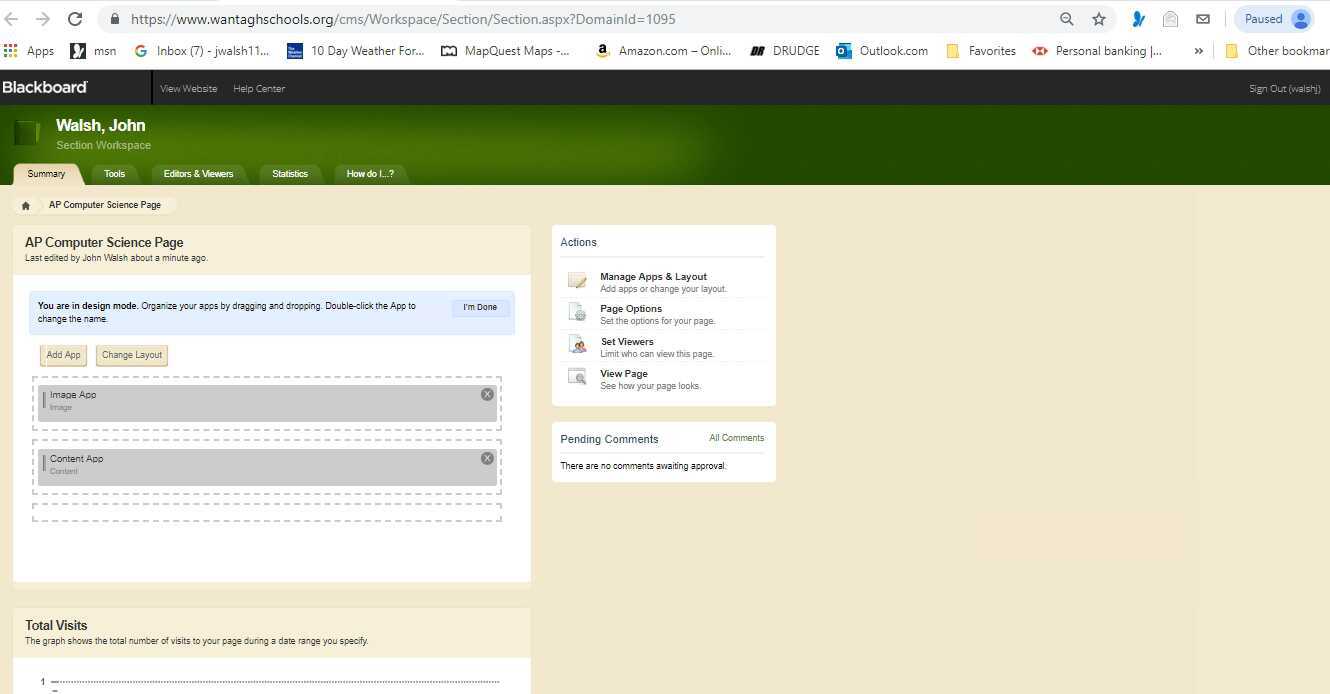Image resolution: width=1330 pixels, height=694 pixels.
Task: Click I'm Done to exit design mode
Action: point(479,306)
